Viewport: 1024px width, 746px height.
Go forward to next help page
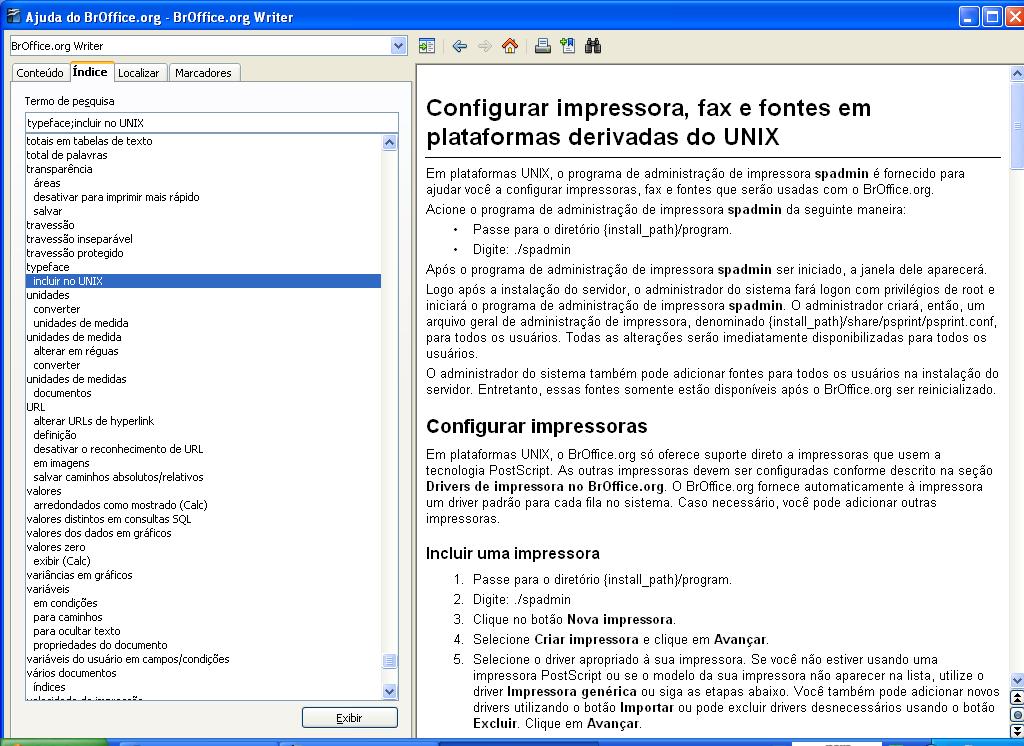pyautogui.click(x=485, y=46)
